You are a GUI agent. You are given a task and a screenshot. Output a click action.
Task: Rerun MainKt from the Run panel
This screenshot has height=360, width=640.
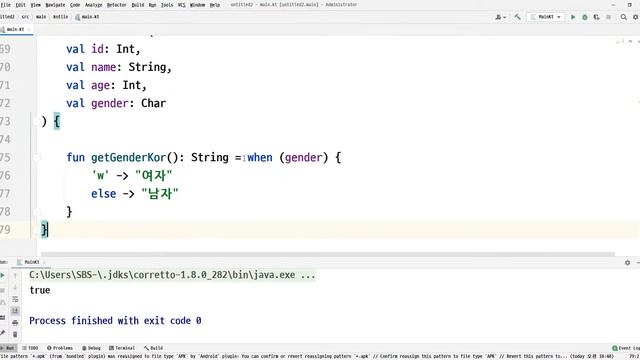coord(3,276)
